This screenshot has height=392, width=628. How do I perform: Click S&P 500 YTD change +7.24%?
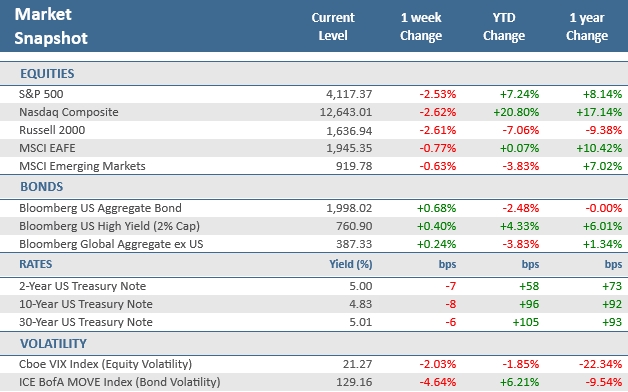pyautogui.click(x=519, y=94)
